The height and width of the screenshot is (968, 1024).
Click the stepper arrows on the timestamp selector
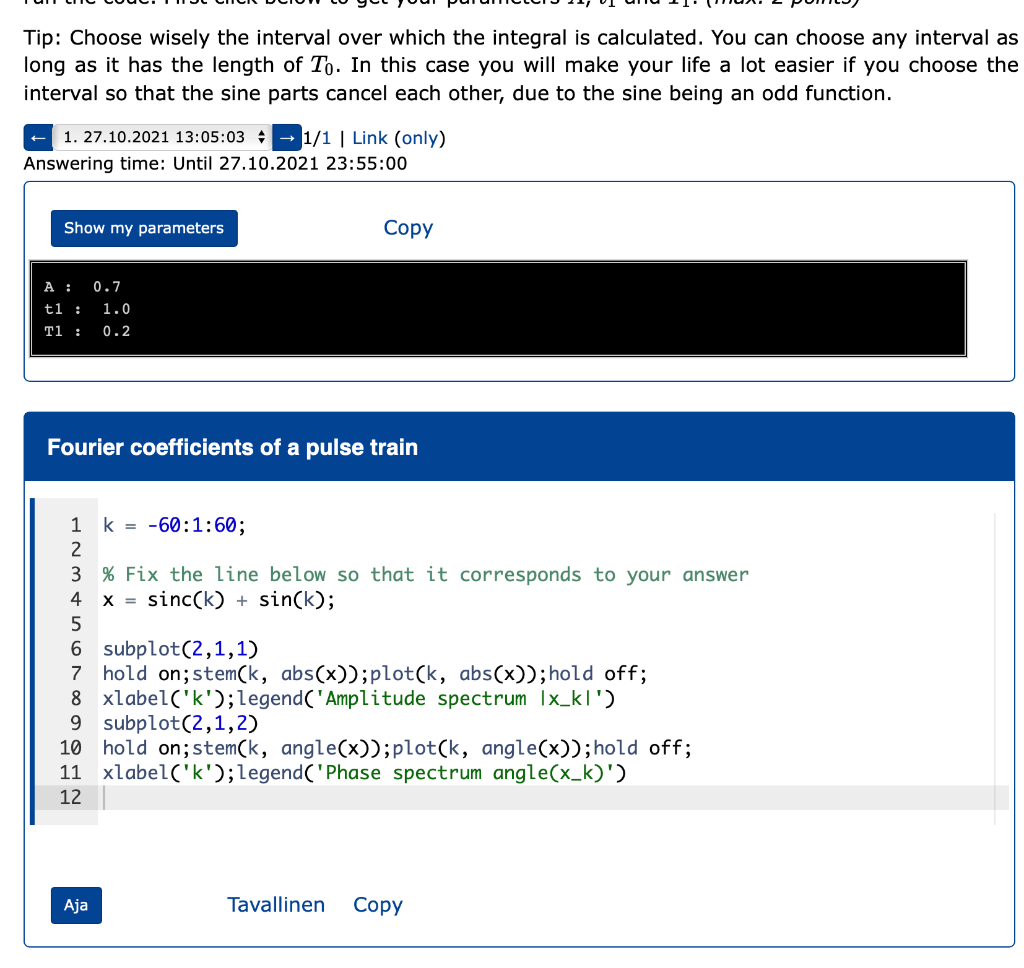260,137
